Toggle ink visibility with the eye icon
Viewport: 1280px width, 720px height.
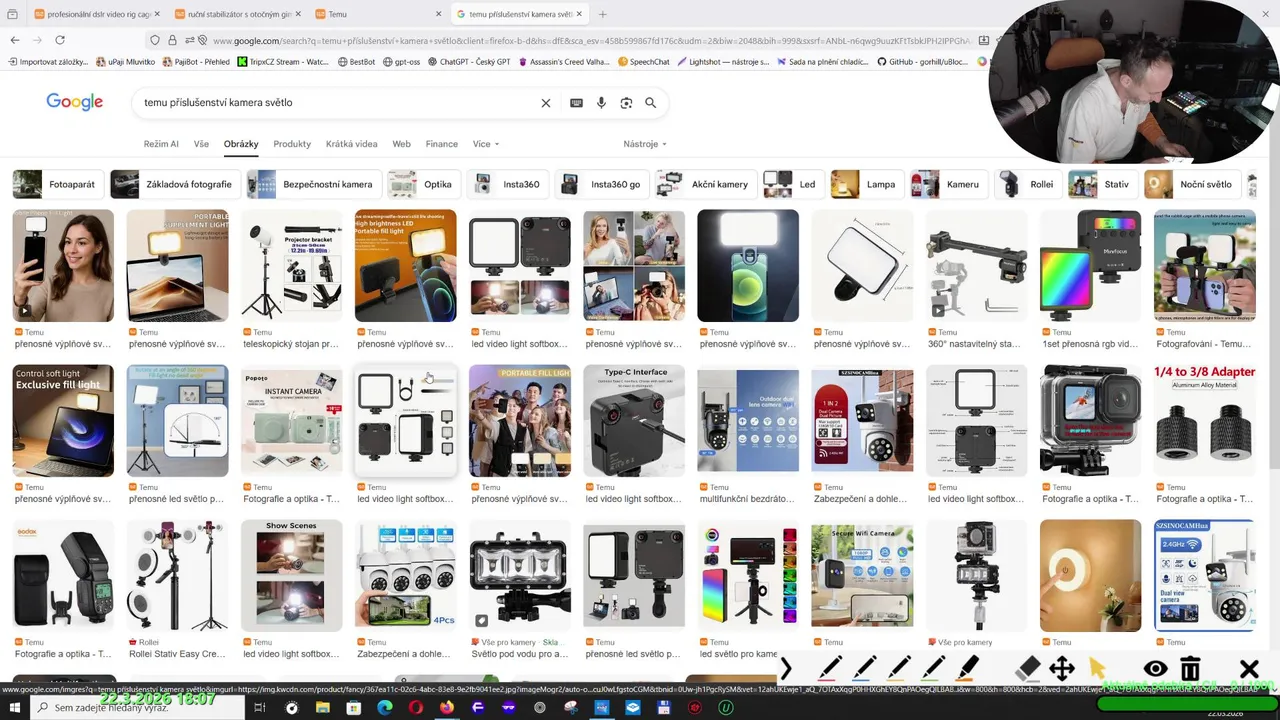[x=1155, y=668]
